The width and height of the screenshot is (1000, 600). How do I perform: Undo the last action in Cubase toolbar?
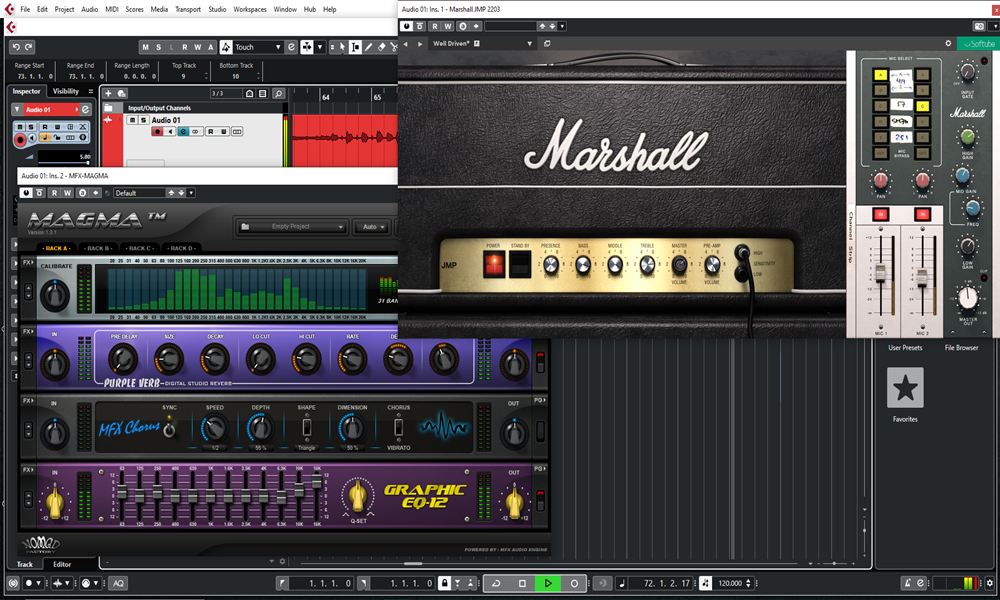point(17,47)
